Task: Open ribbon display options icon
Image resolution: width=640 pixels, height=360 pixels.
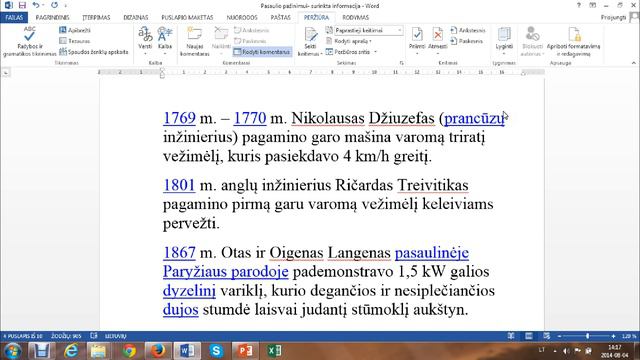Action: pyautogui.click(x=593, y=5)
